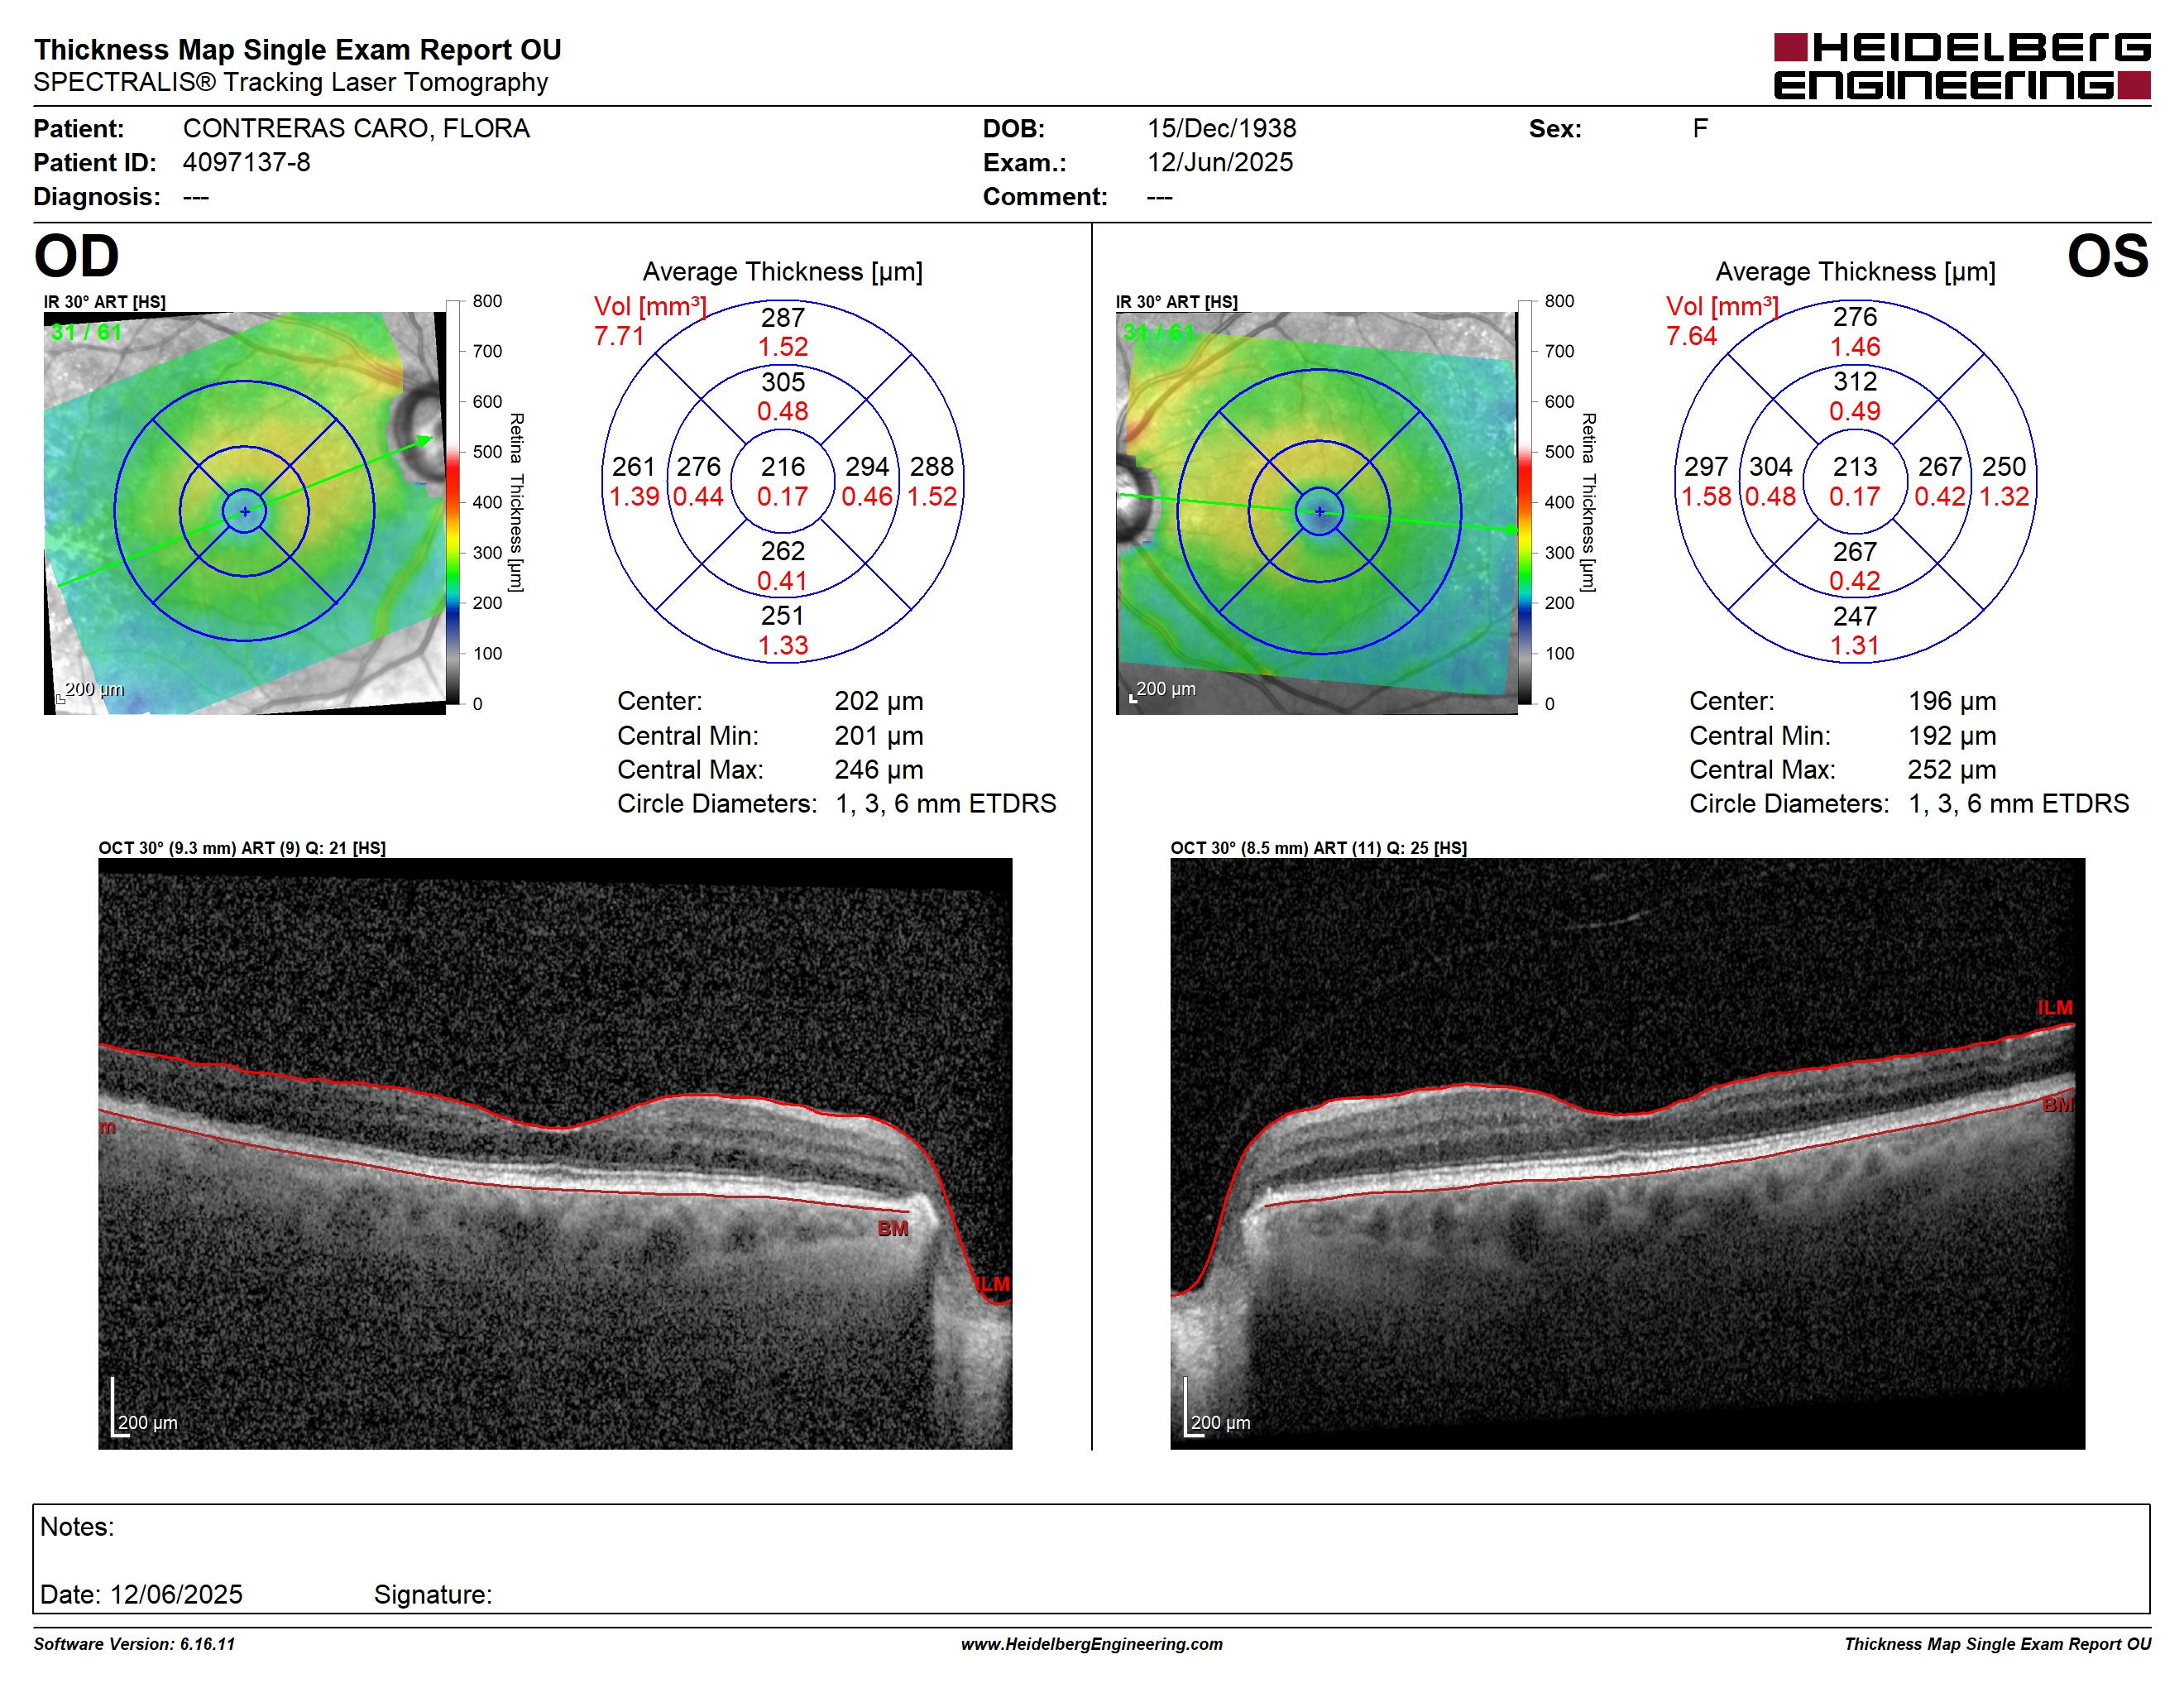Click OD outer temporal thickness 261
2184x1688 pixels.
click(633, 466)
